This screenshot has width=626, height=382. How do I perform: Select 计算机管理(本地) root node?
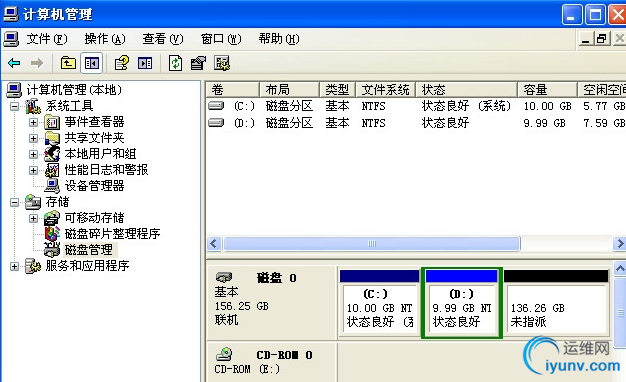(x=74, y=90)
